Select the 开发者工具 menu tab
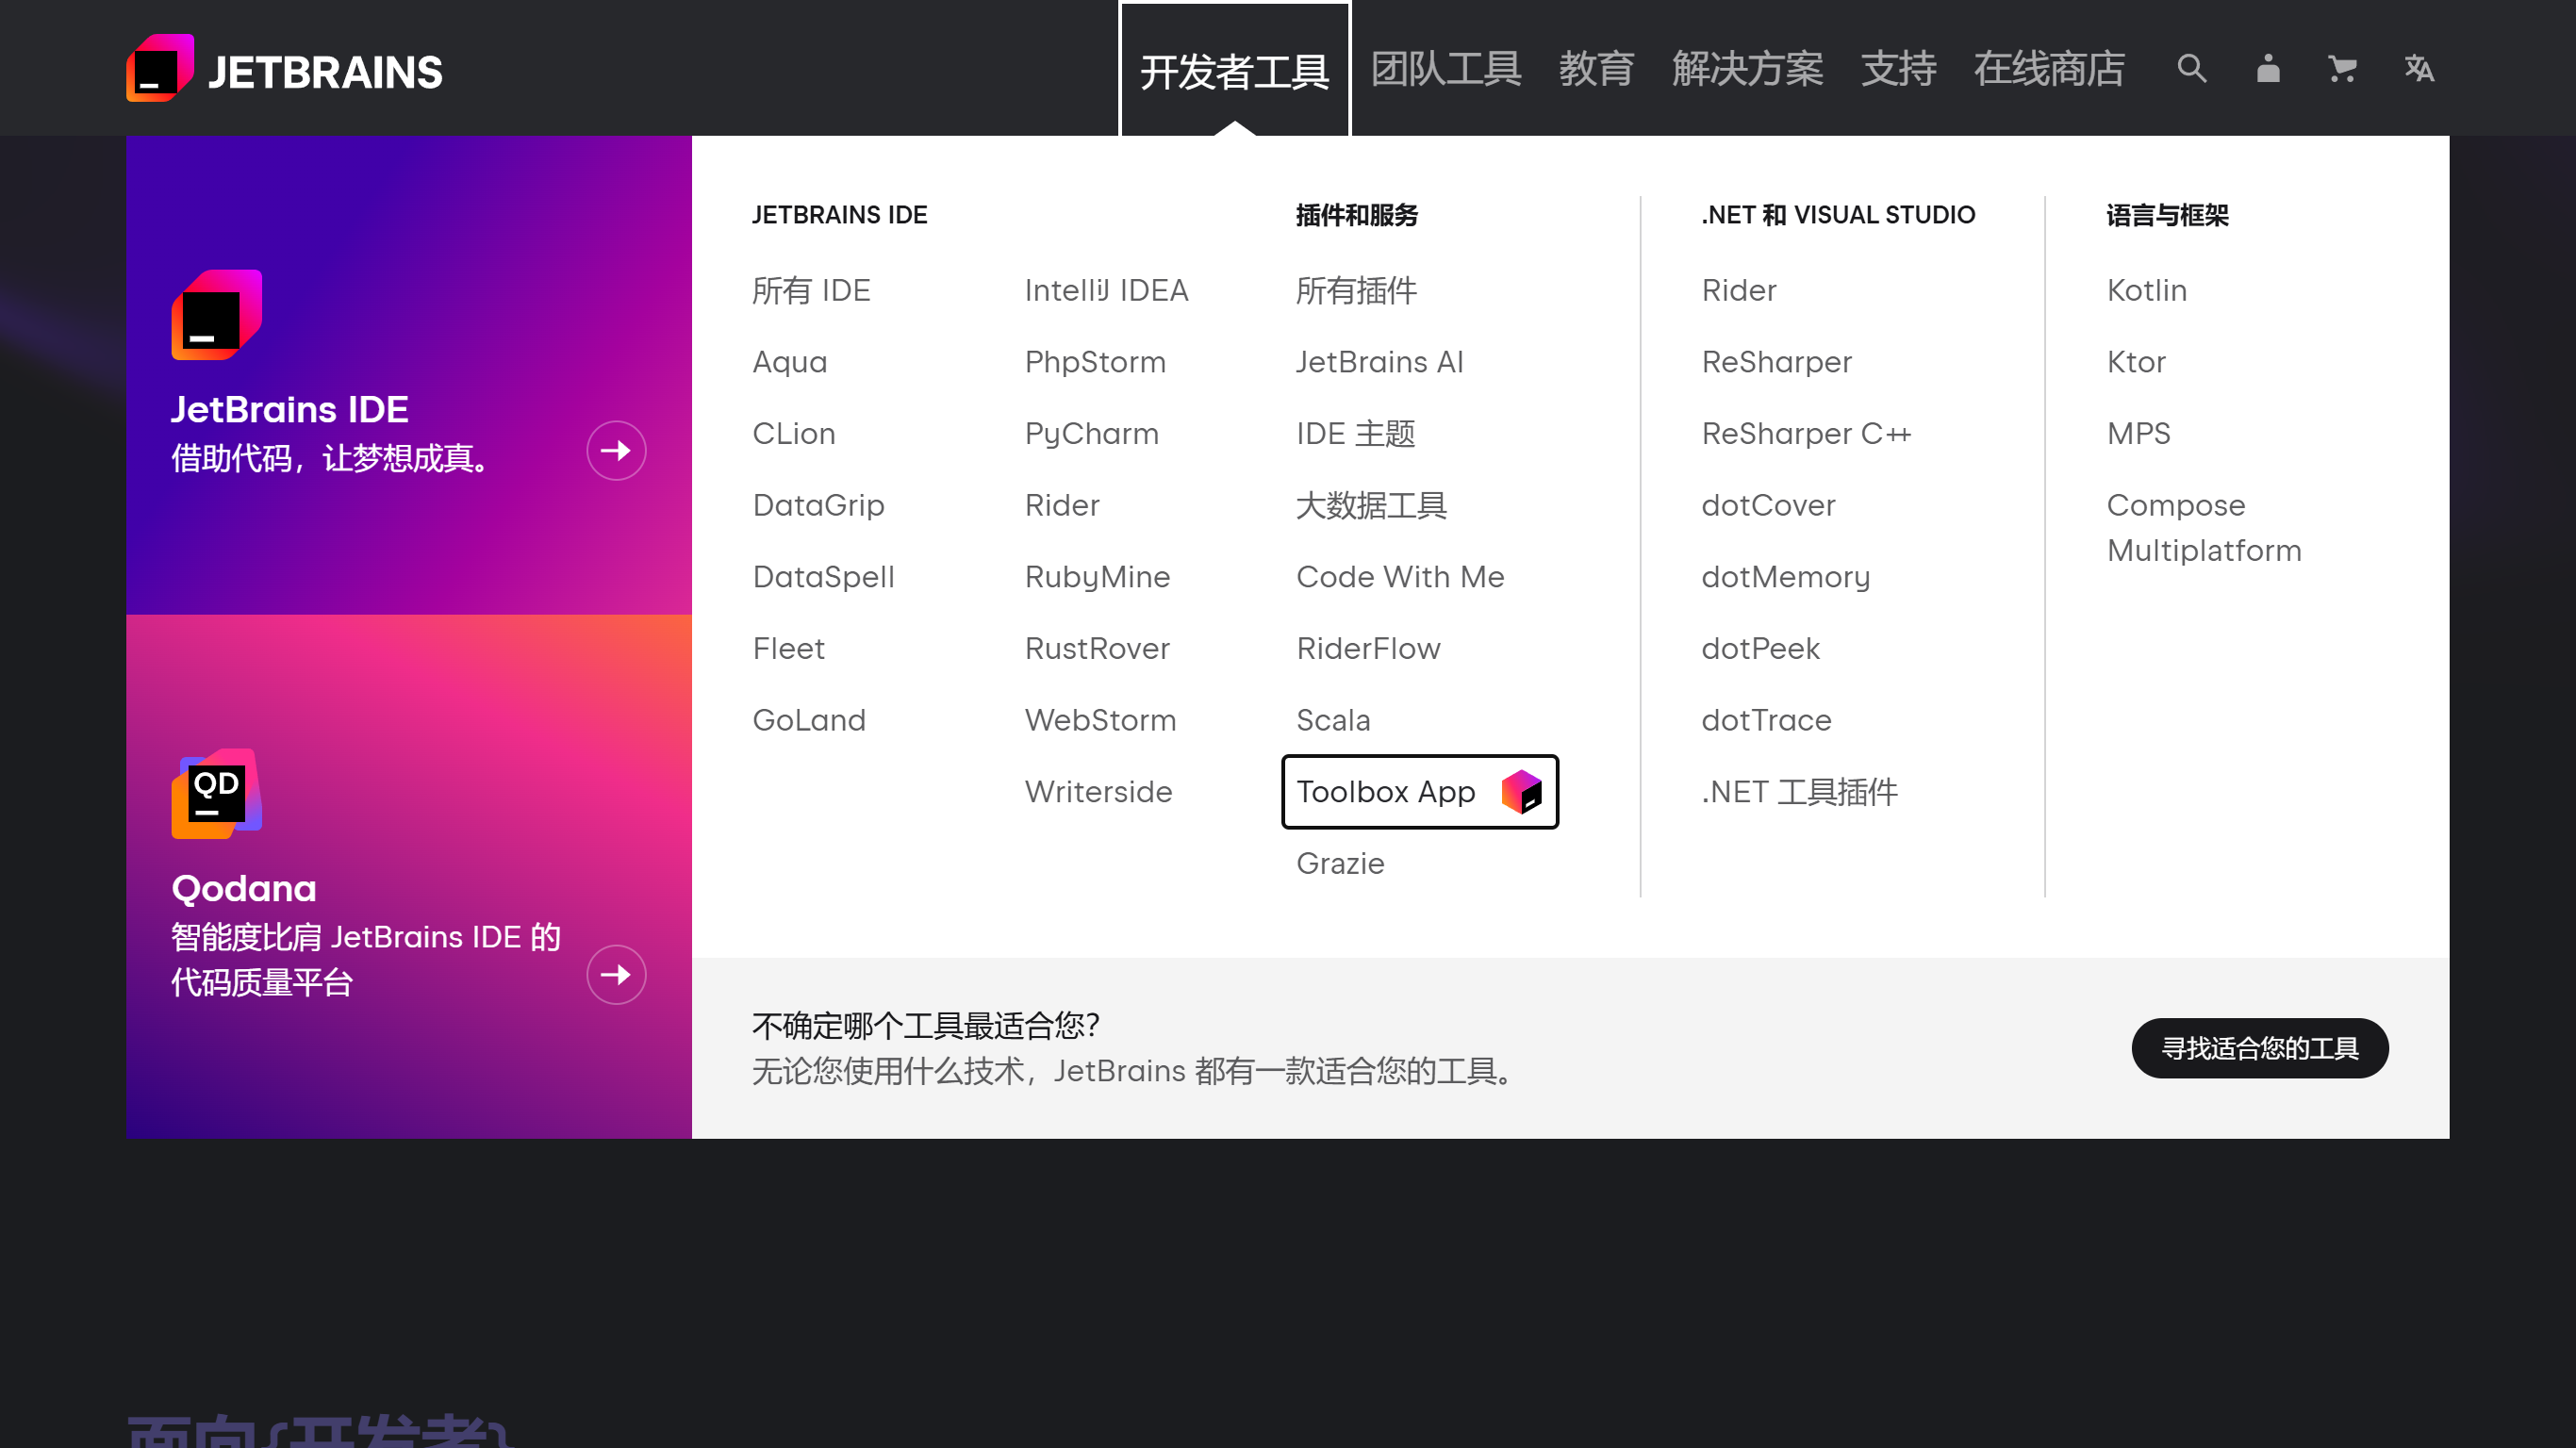This screenshot has height=1448, width=2576. point(1234,70)
